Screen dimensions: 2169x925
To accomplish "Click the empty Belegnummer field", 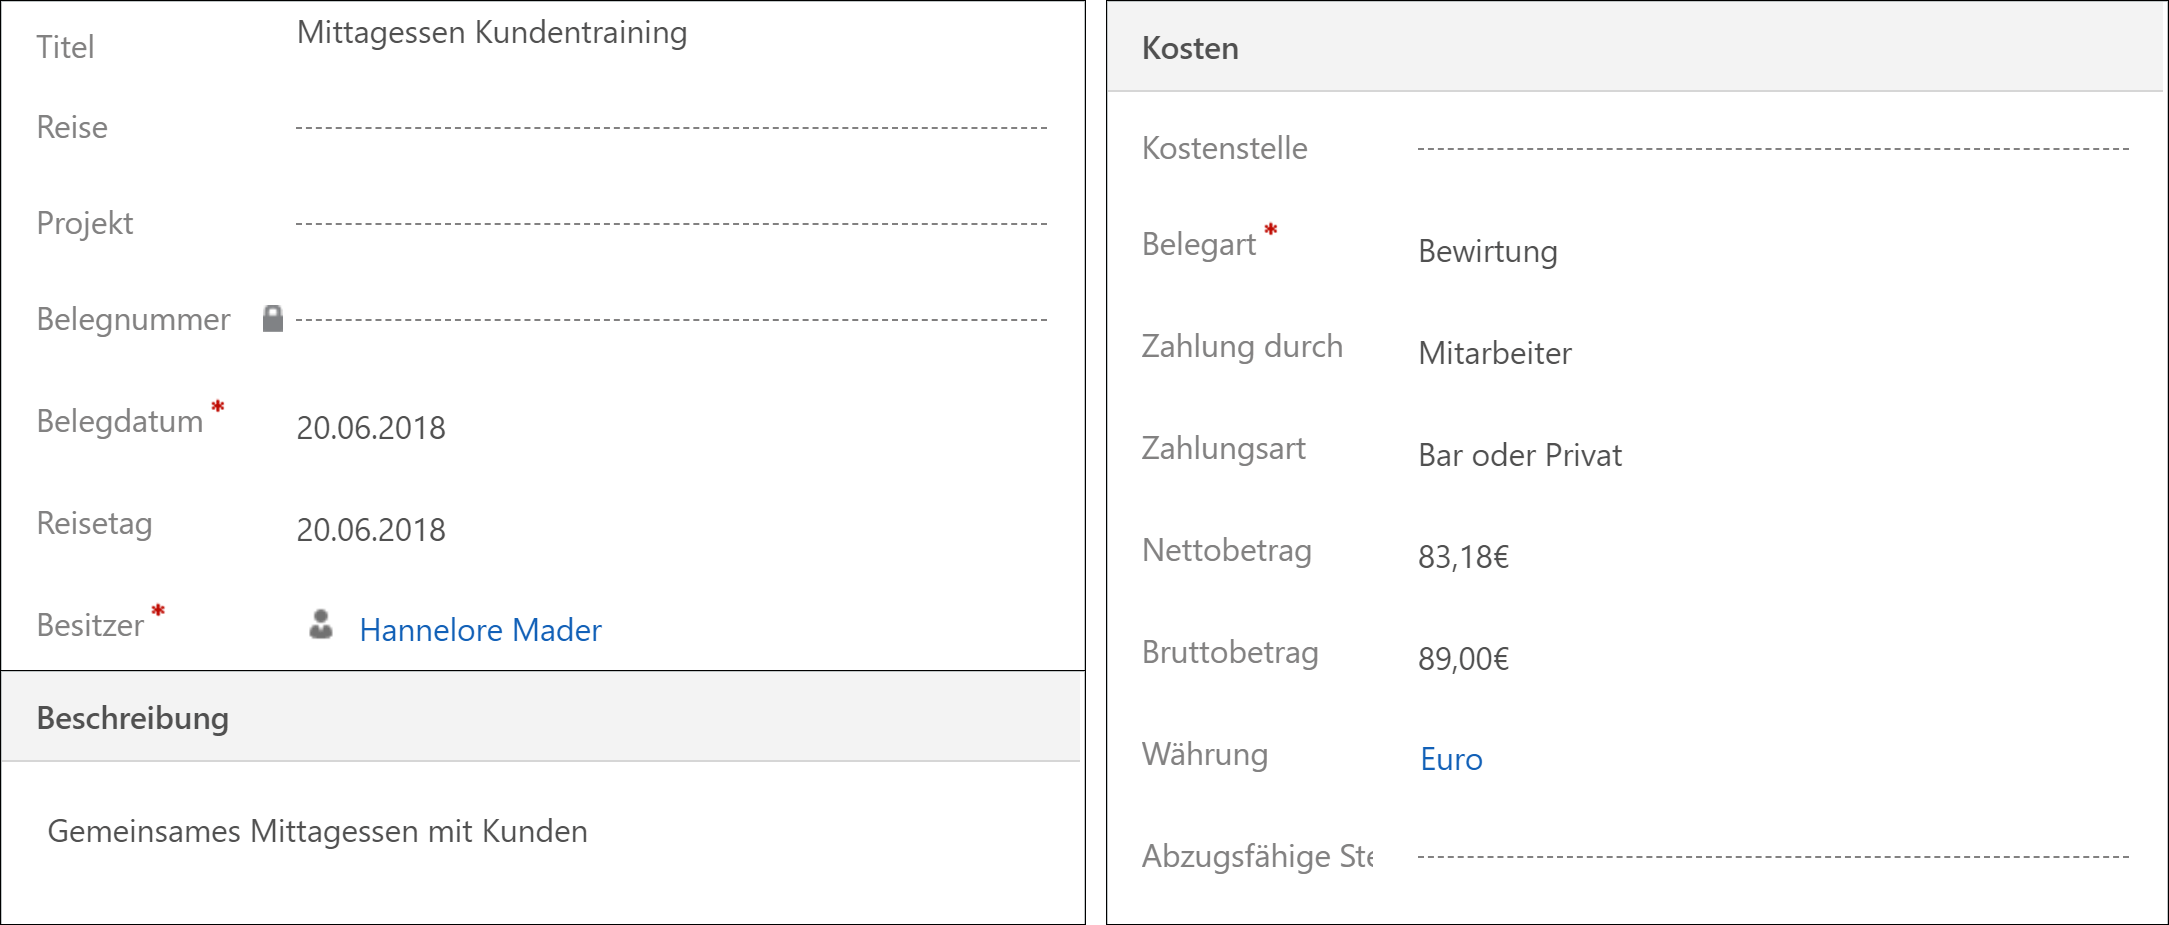I will tap(670, 319).
